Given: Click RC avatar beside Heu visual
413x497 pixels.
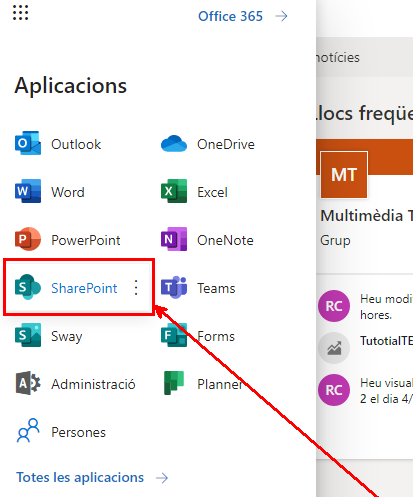Looking at the screenshot, I should 334,390.
